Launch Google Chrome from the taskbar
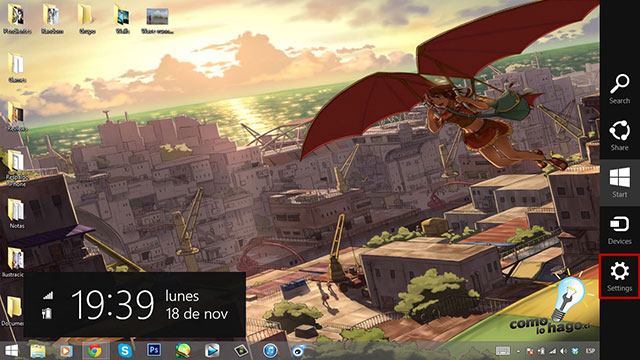The height and width of the screenshot is (360, 640). [x=95, y=351]
